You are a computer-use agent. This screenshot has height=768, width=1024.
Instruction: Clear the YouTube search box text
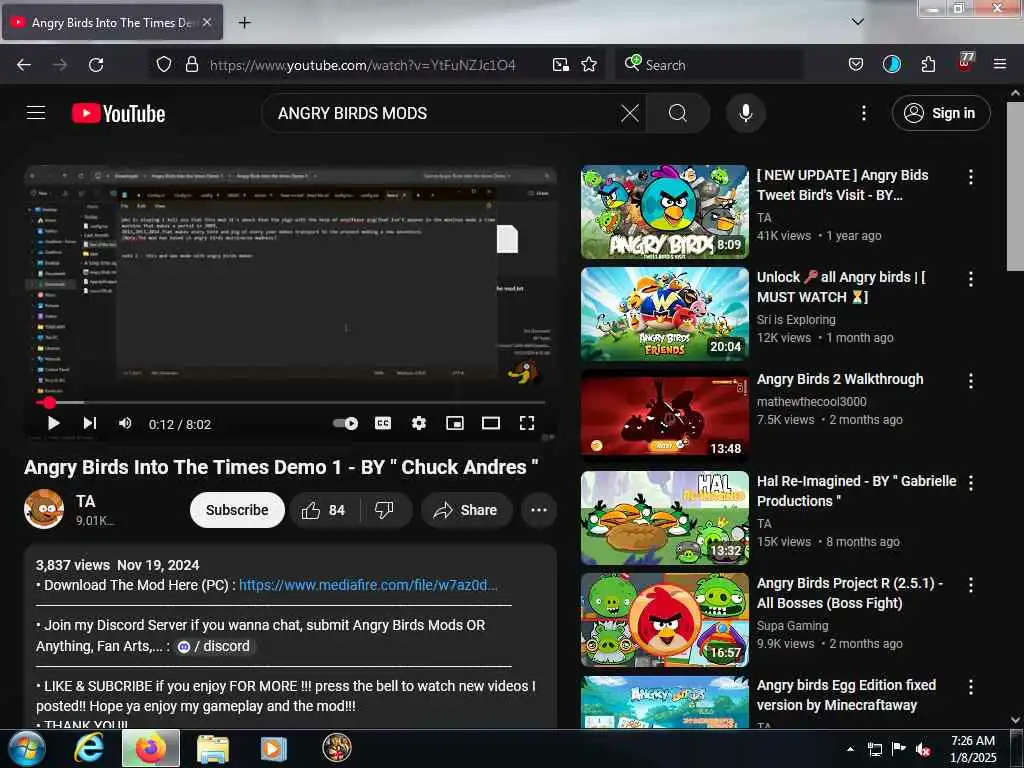(630, 113)
